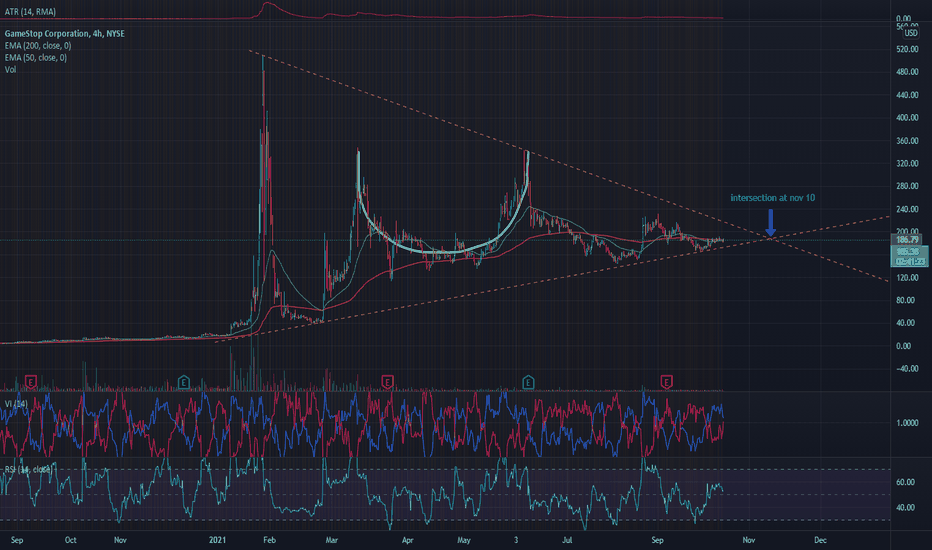Screen dimensions: 932x550
Task: Click the ATR (14, RMA) indicator legend
Action: [30, 11]
